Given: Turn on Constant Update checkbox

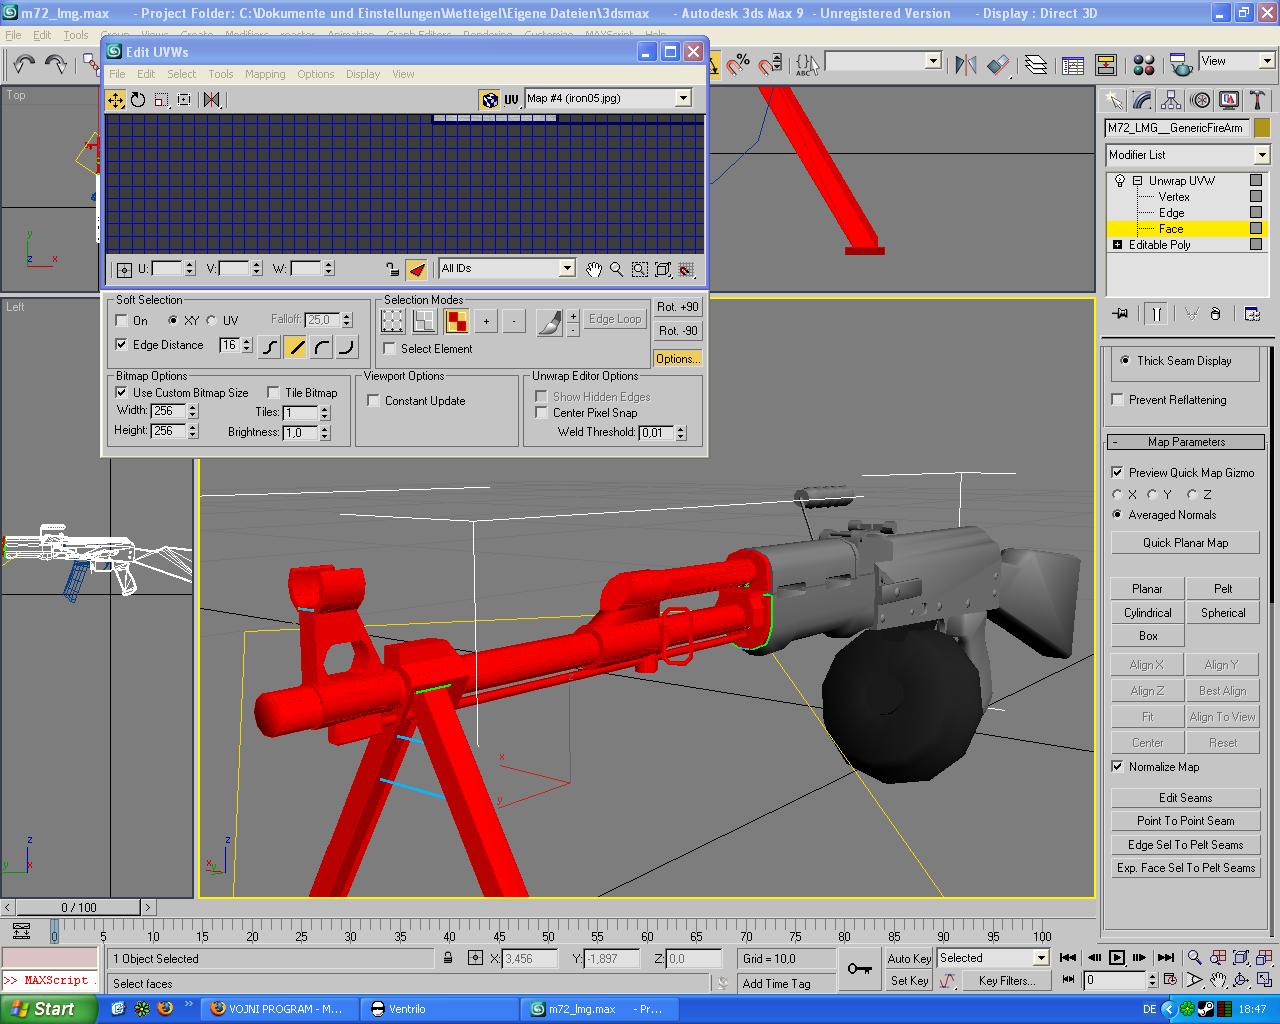Looking at the screenshot, I should click(374, 401).
